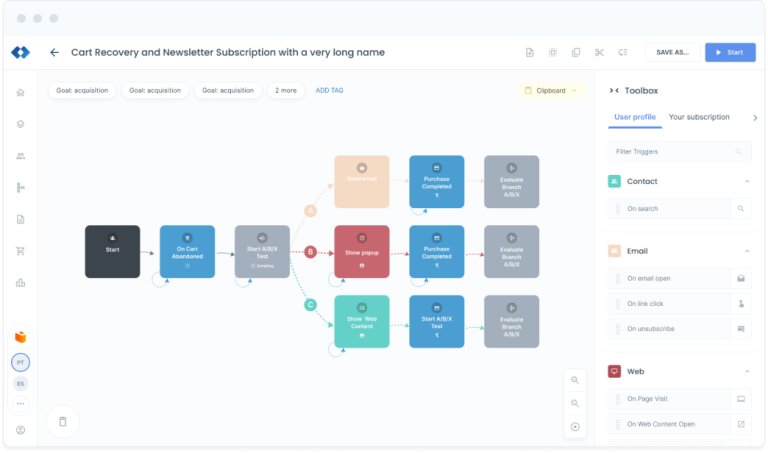Click the scissors cut icon in the toolbar

click(x=599, y=53)
